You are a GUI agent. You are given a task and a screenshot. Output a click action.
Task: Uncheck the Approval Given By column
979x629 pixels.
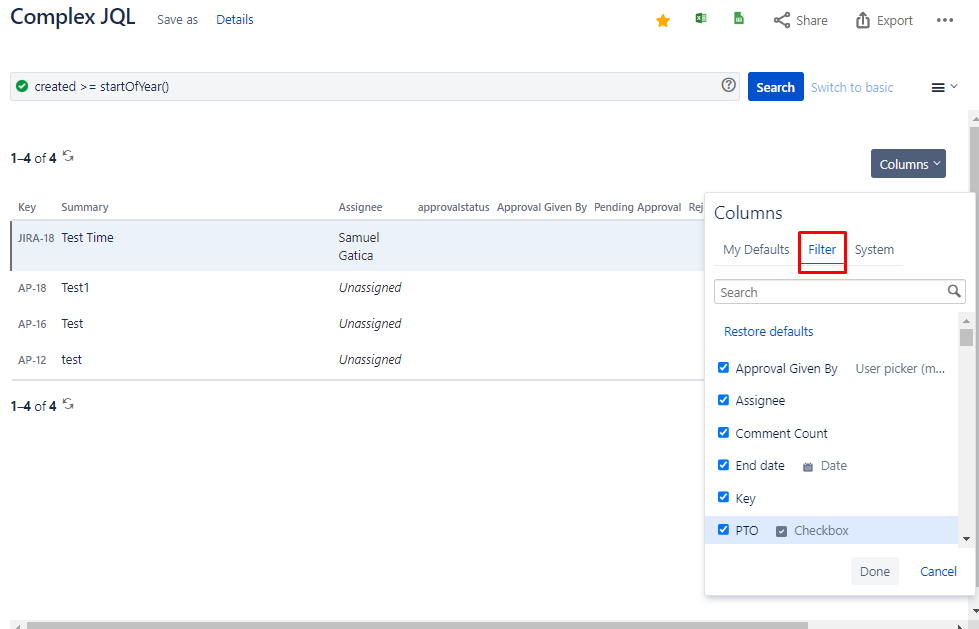723,368
